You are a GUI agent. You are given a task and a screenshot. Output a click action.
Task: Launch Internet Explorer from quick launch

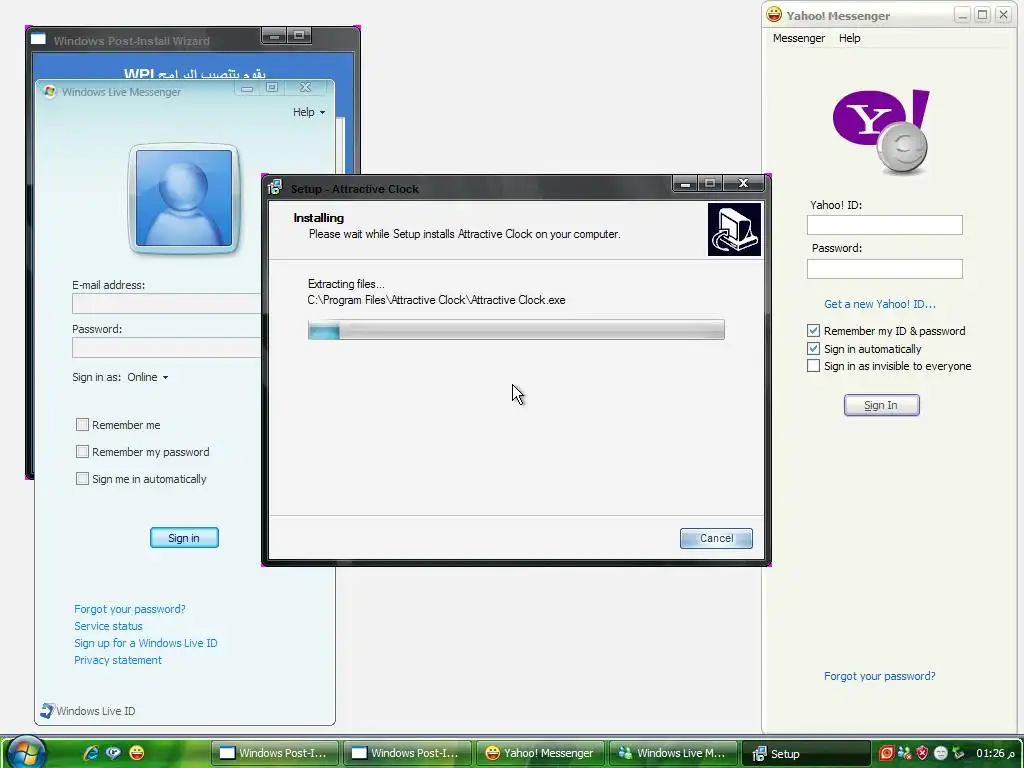pos(91,753)
